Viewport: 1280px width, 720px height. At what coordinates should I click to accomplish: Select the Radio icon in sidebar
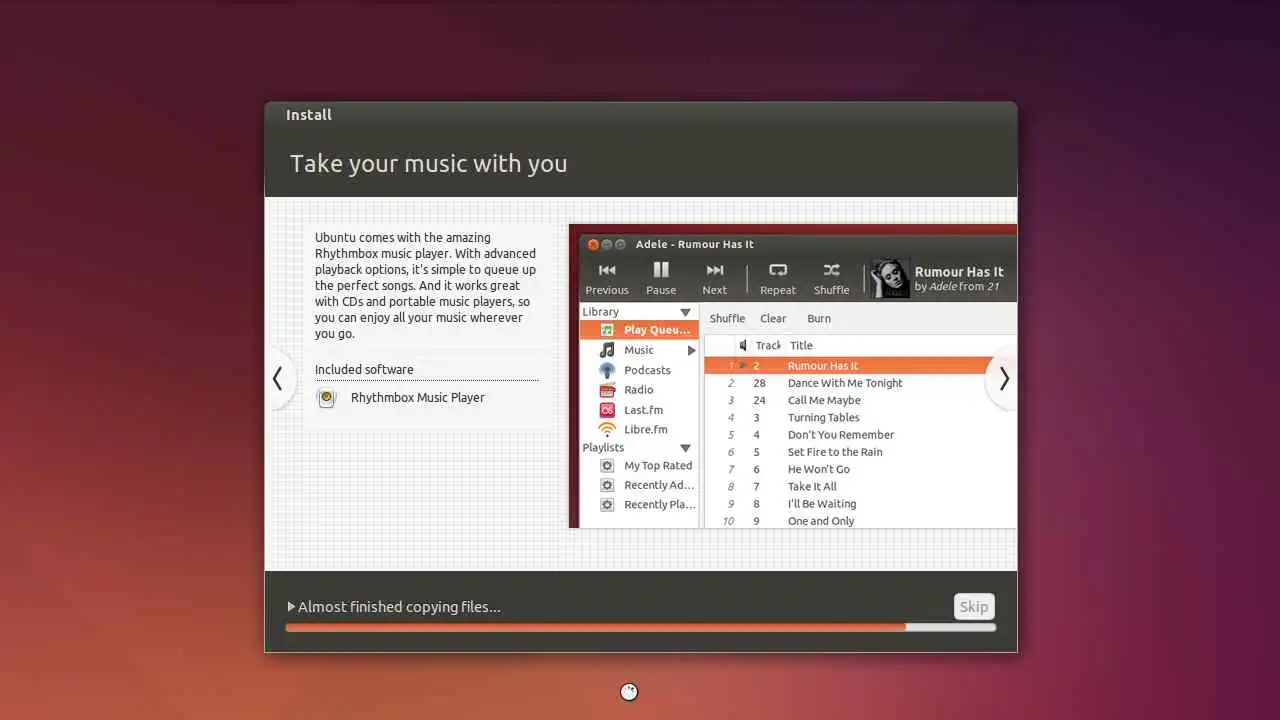[x=607, y=390]
